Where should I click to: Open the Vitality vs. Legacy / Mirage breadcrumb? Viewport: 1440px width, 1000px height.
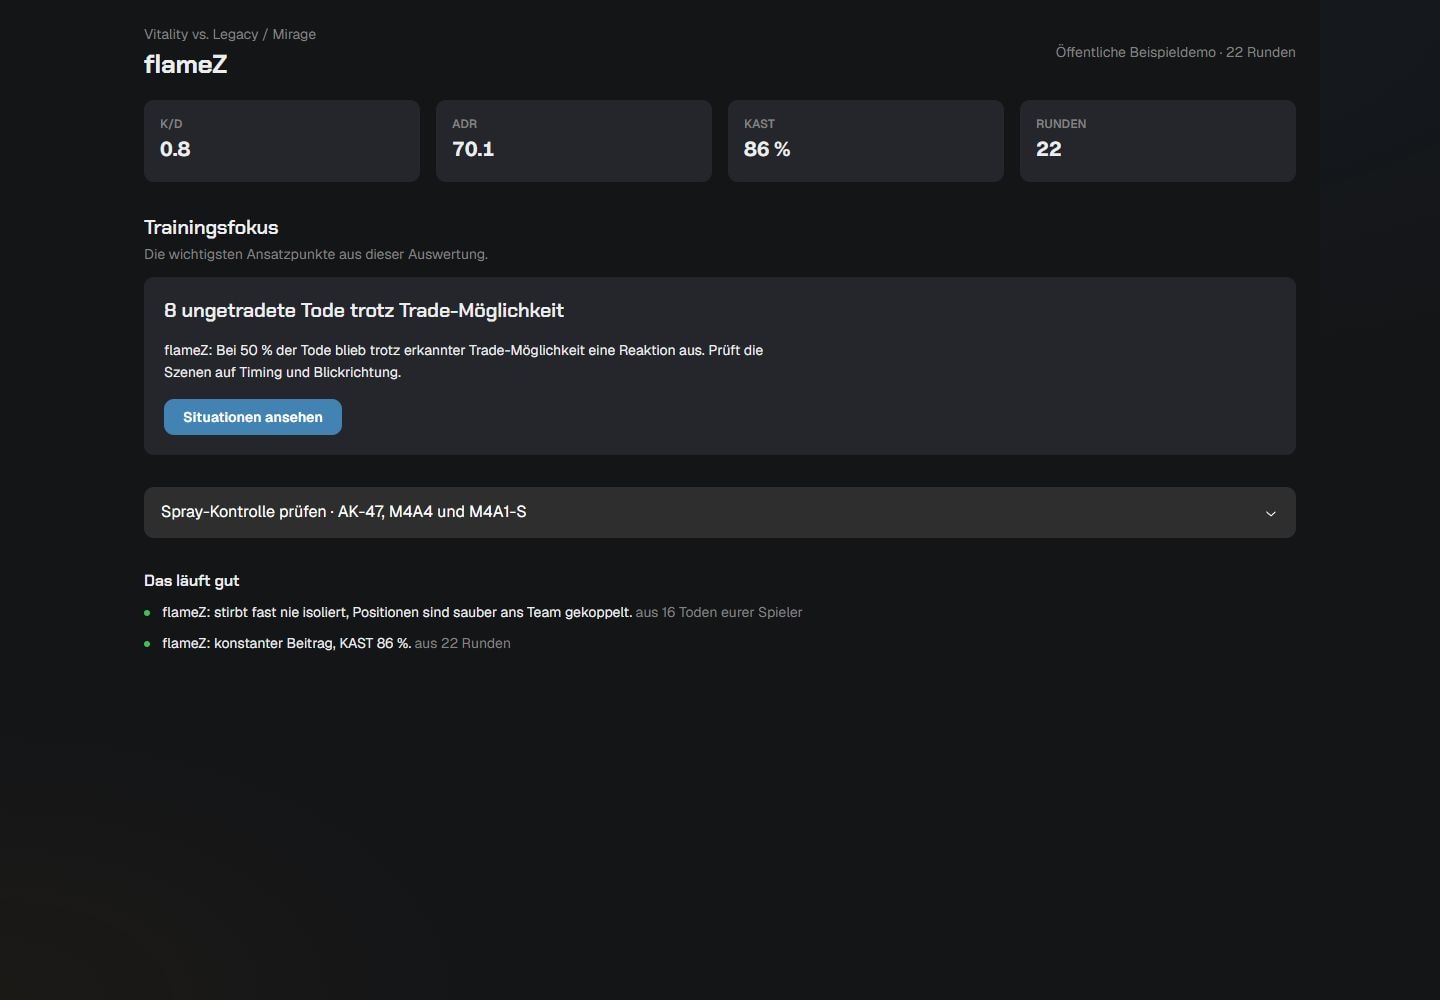tap(230, 34)
